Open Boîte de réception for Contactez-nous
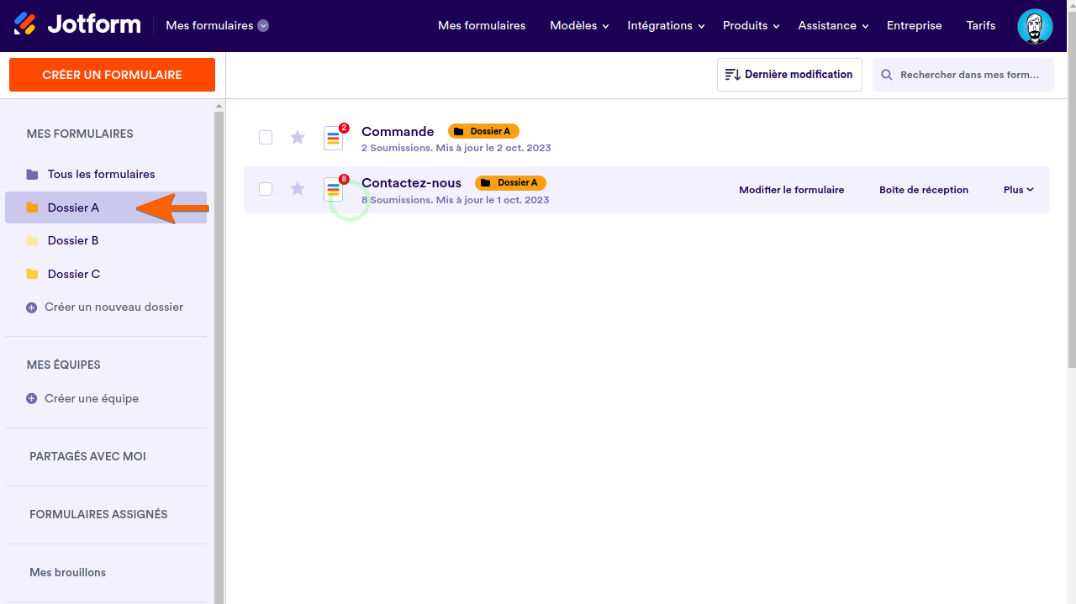 click(x=924, y=189)
